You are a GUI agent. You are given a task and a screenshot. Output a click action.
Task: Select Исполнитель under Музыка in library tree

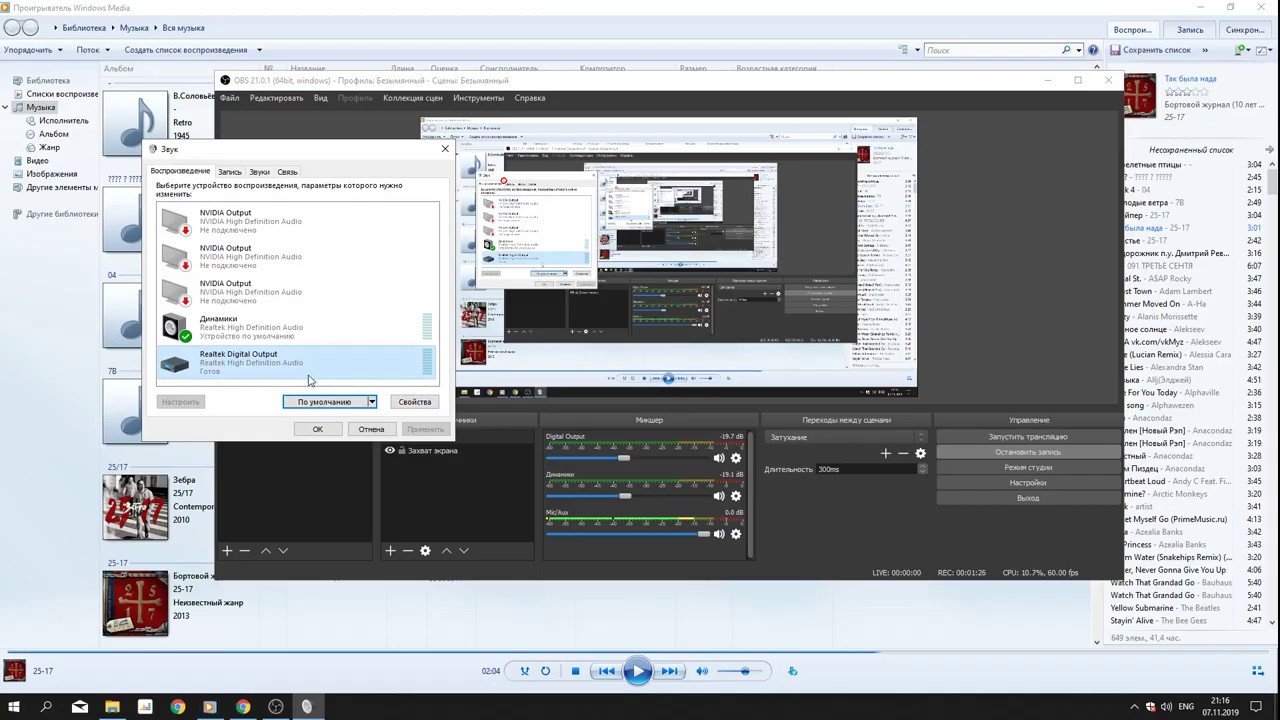coord(64,120)
